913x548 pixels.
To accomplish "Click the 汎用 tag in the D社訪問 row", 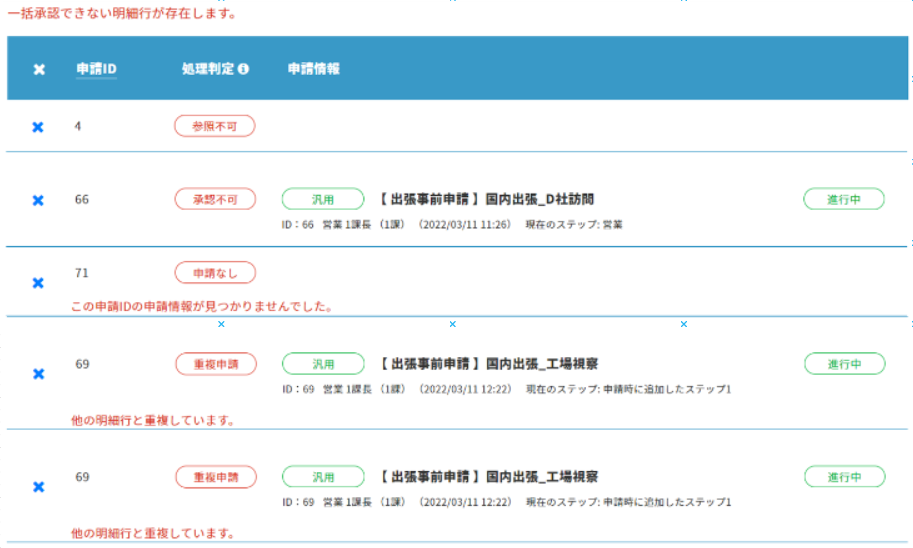I will 322,199.
